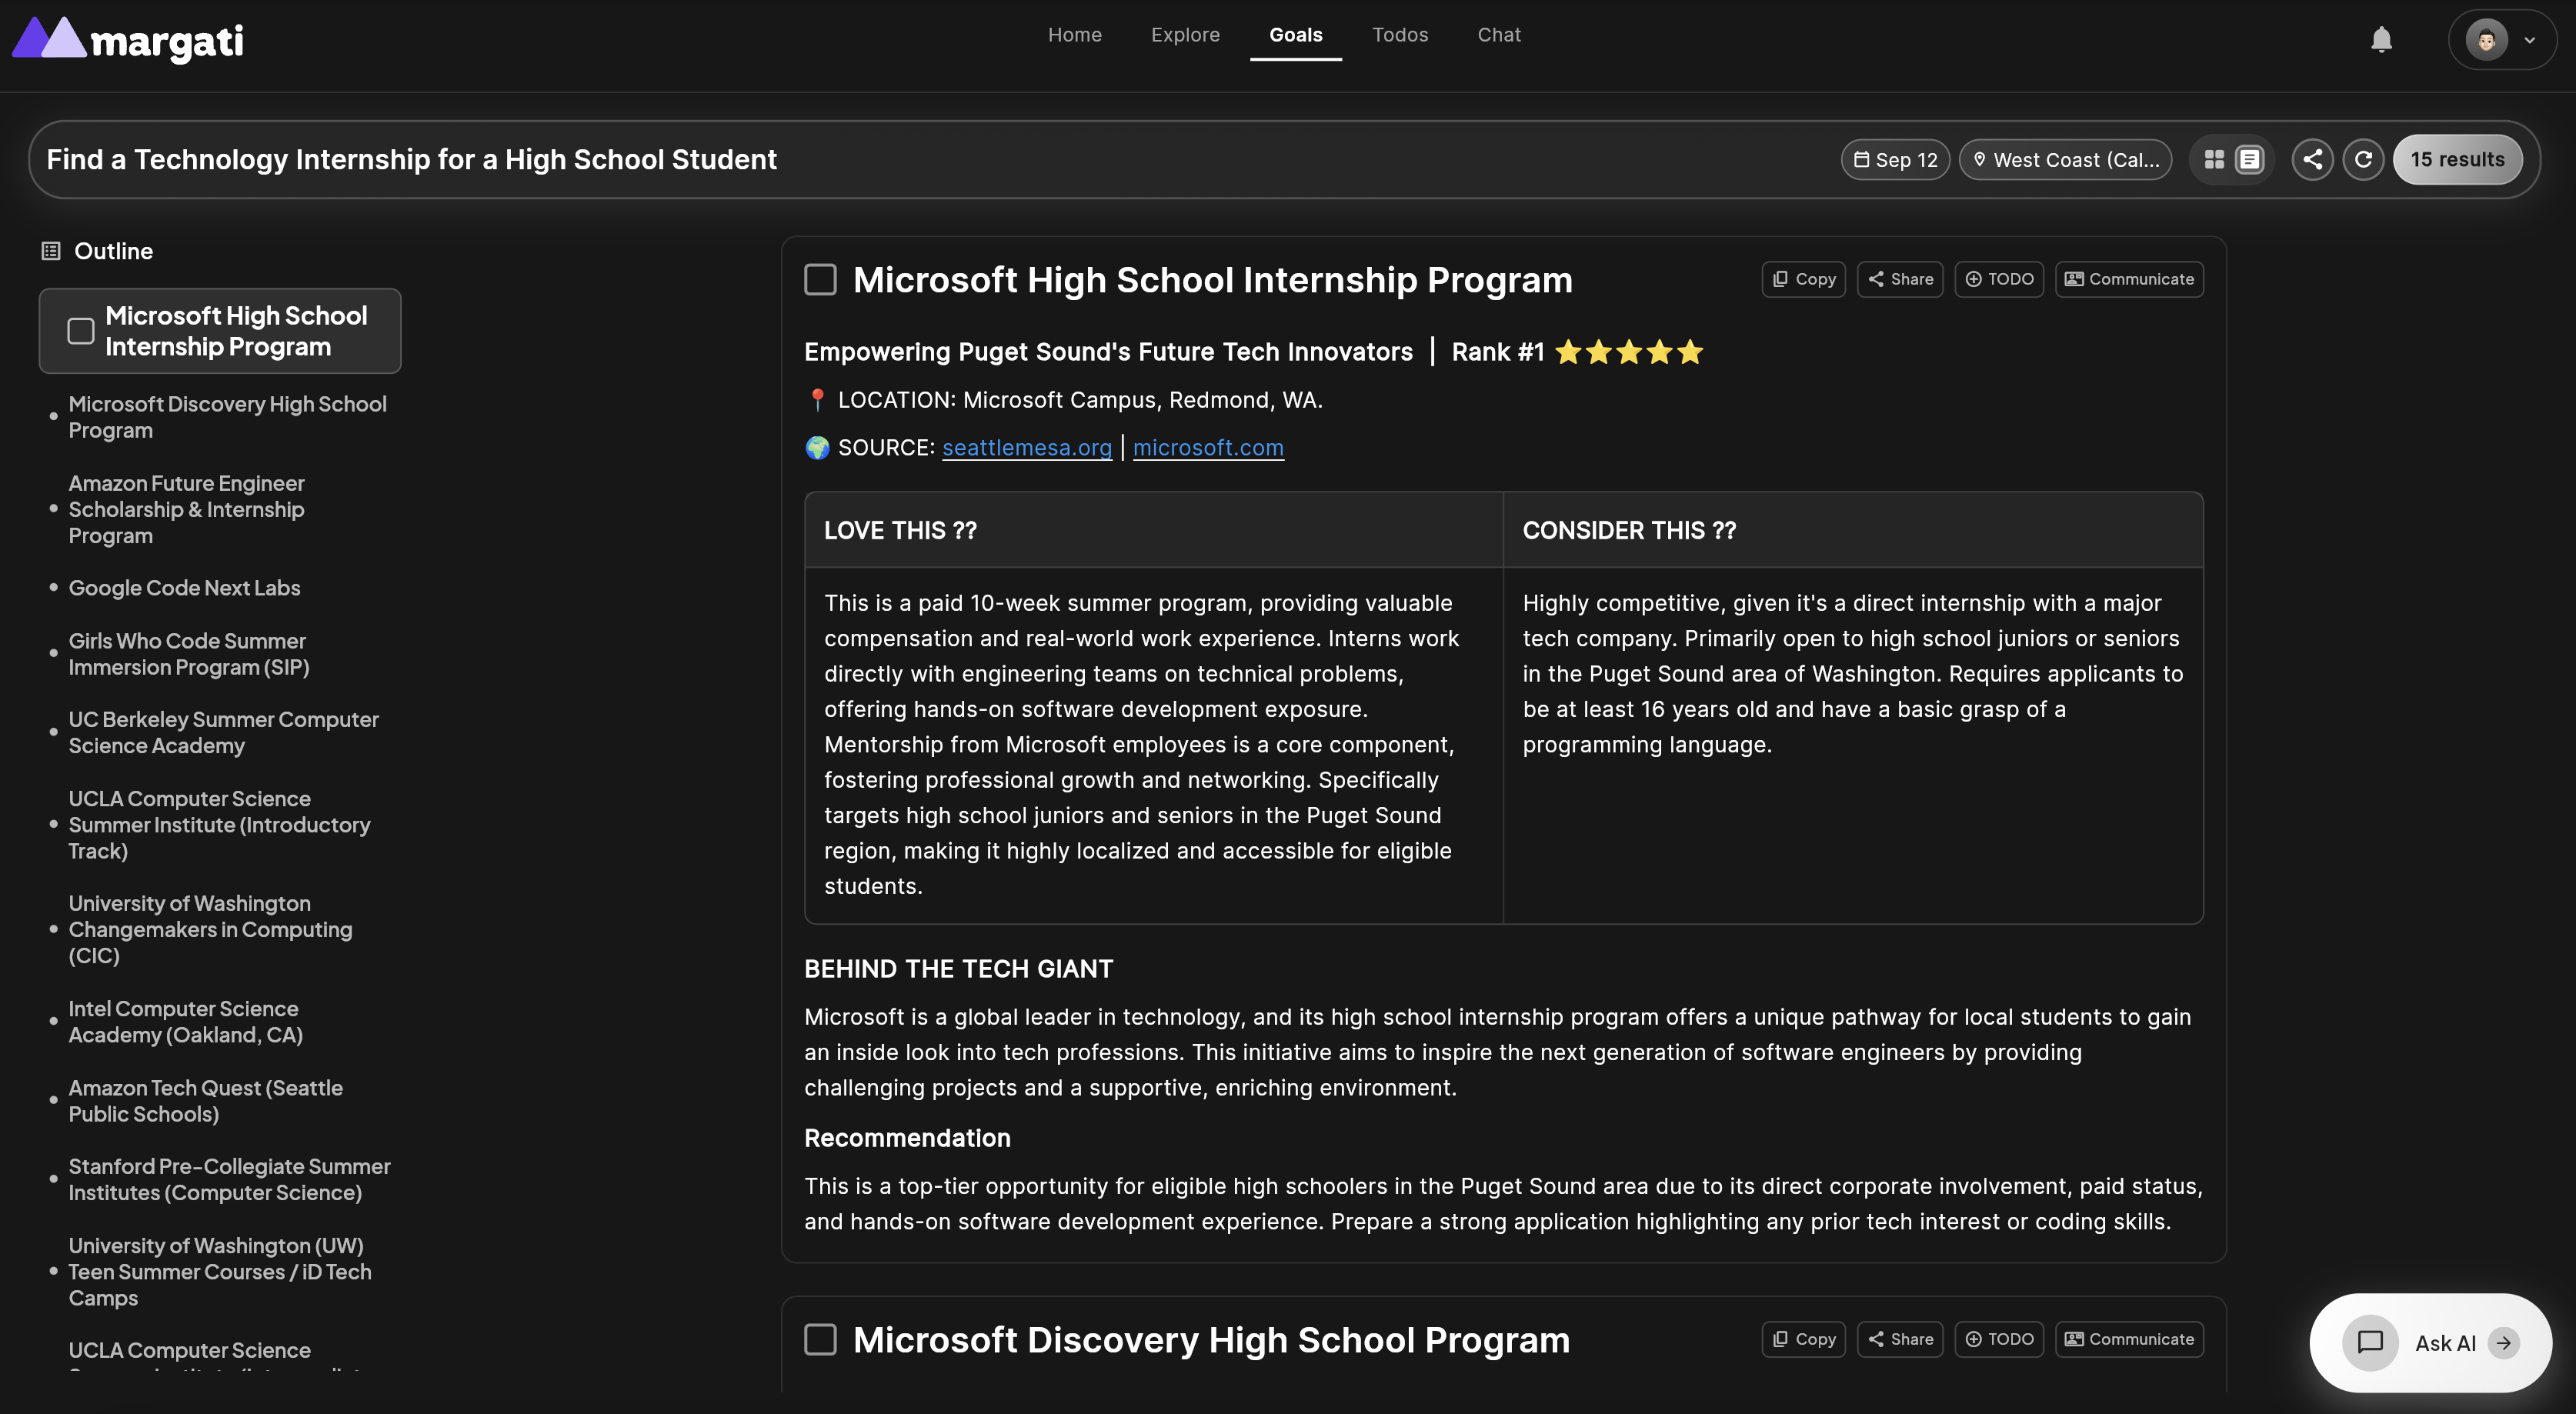Open the seattlemesa.org source link
Image resolution: width=2576 pixels, height=1414 pixels.
[x=1026, y=448]
